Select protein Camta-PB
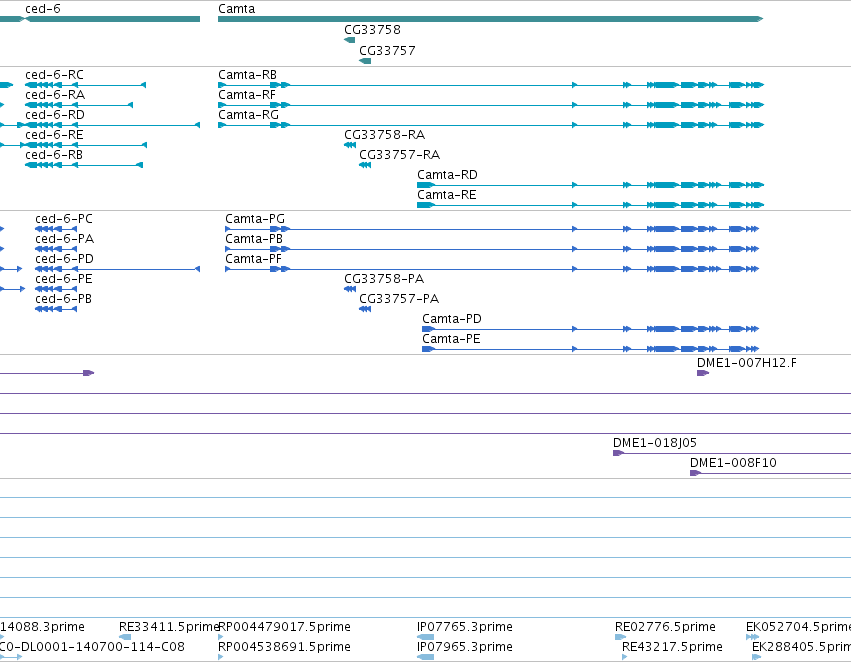 coord(254,239)
